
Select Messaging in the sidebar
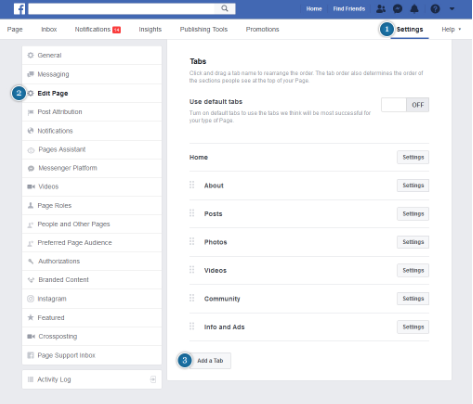coord(92,74)
